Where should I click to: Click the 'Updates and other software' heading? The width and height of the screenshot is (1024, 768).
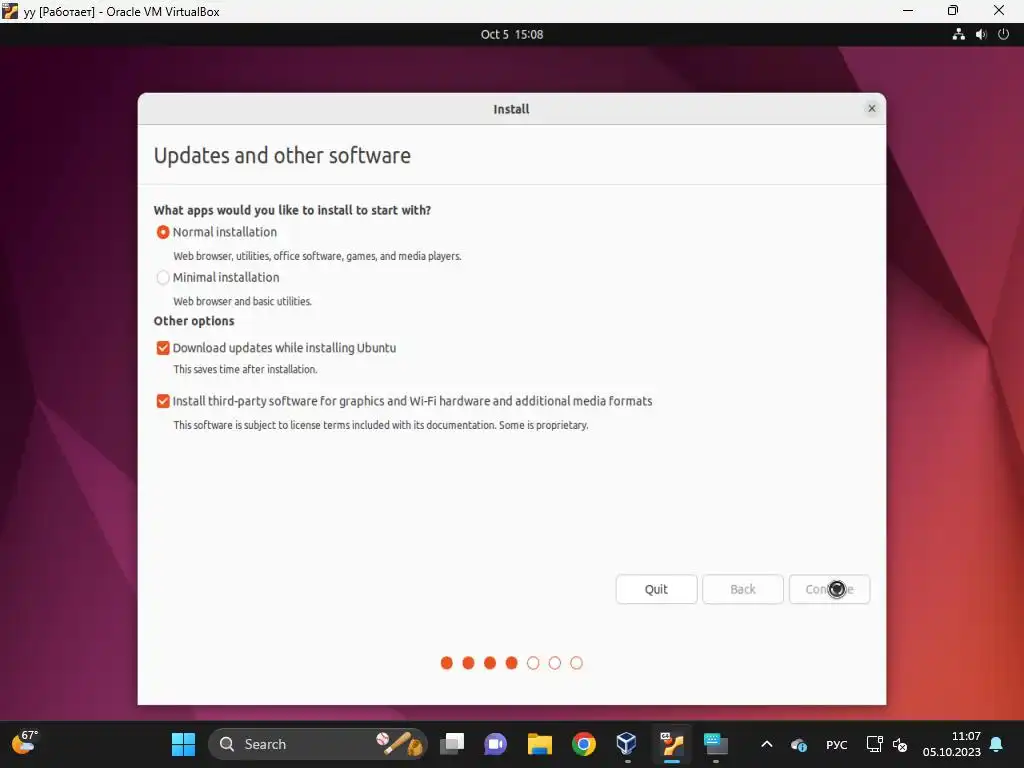pyautogui.click(x=282, y=155)
